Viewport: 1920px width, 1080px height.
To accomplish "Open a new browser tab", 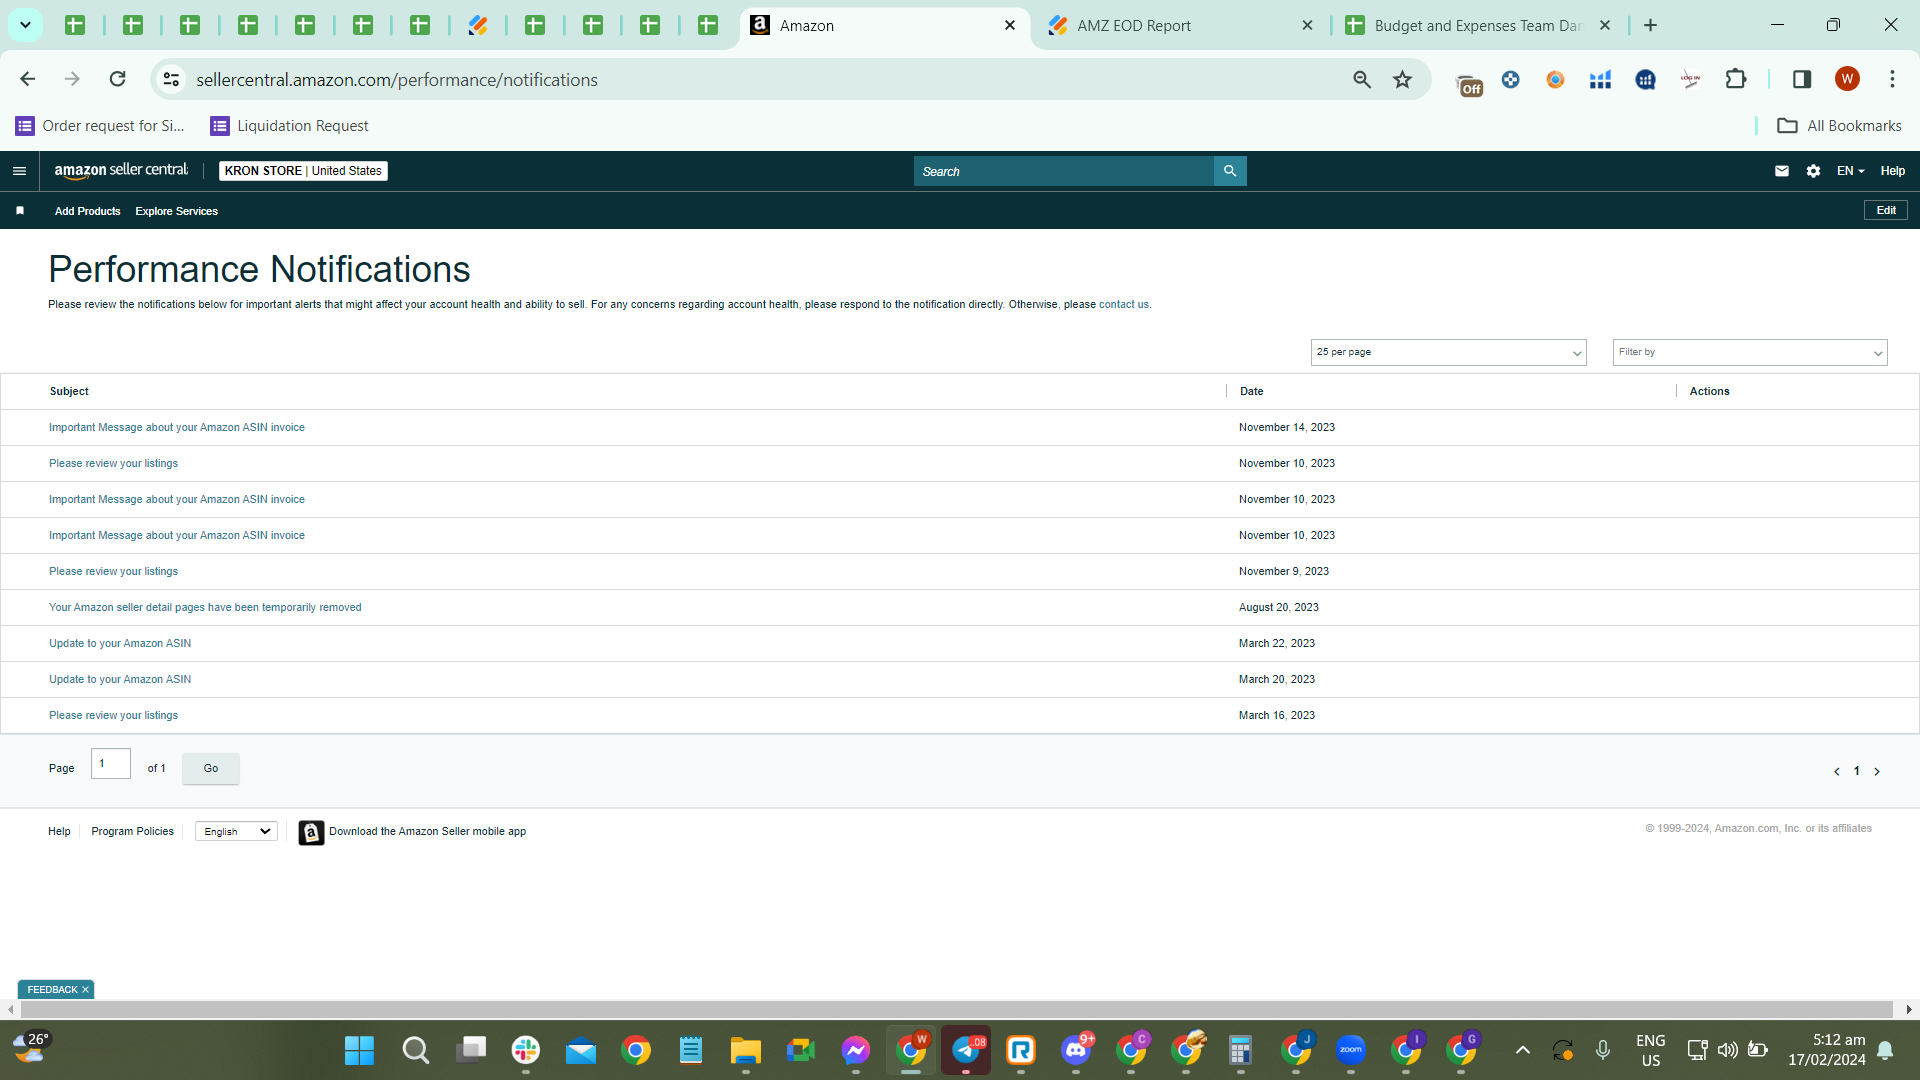I will pos(1651,25).
